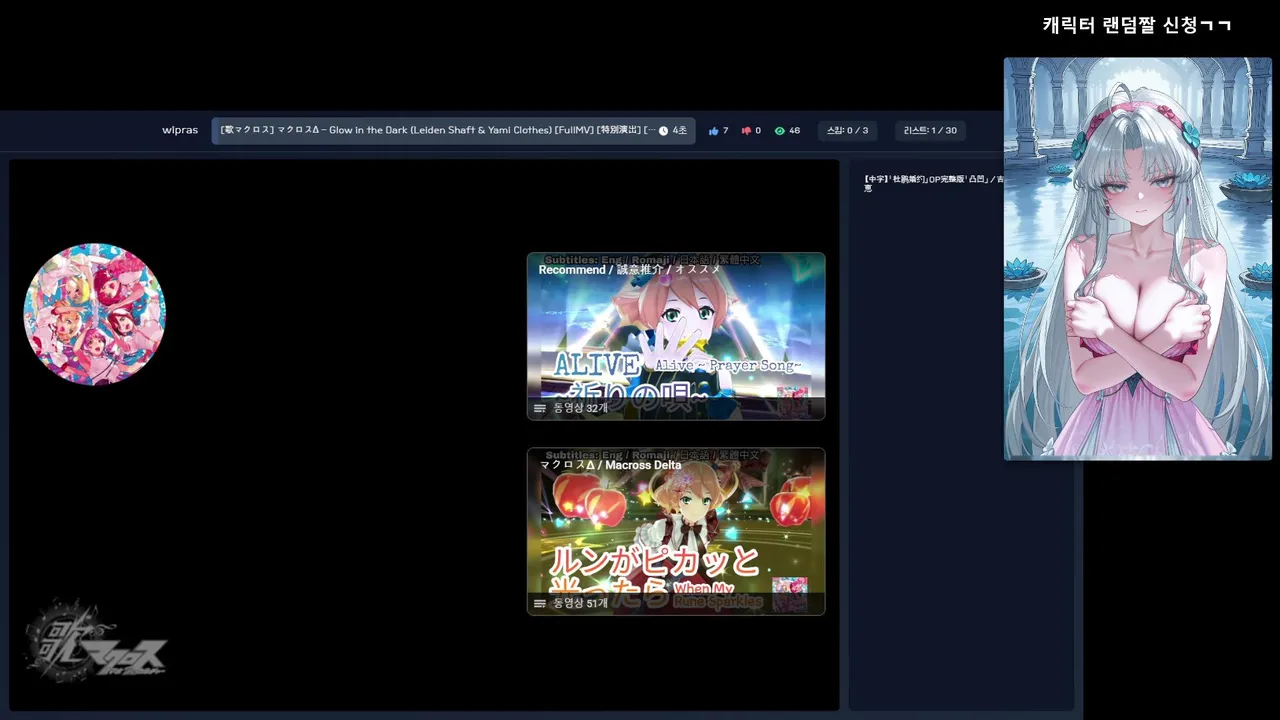
Task: Click the clock timer icon in title bar
Action: point(664,131)
